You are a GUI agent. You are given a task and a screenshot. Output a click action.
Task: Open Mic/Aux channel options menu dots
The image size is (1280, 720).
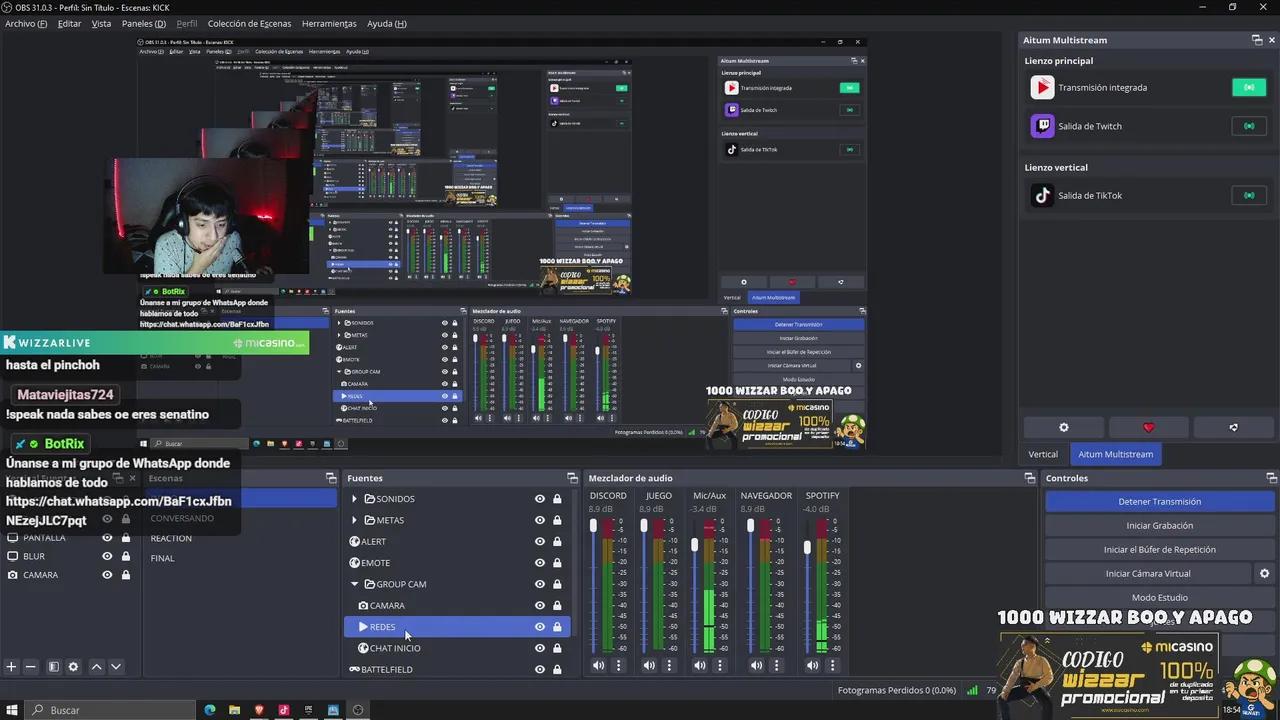(720, 665)
